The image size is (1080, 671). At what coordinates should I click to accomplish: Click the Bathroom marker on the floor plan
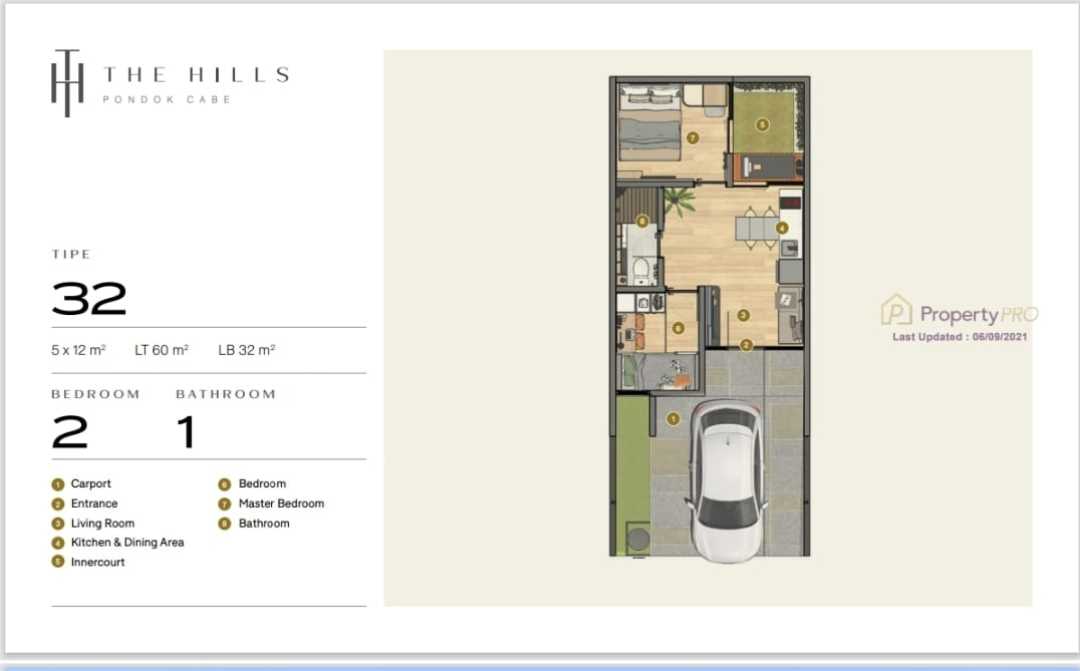(642, 222)
